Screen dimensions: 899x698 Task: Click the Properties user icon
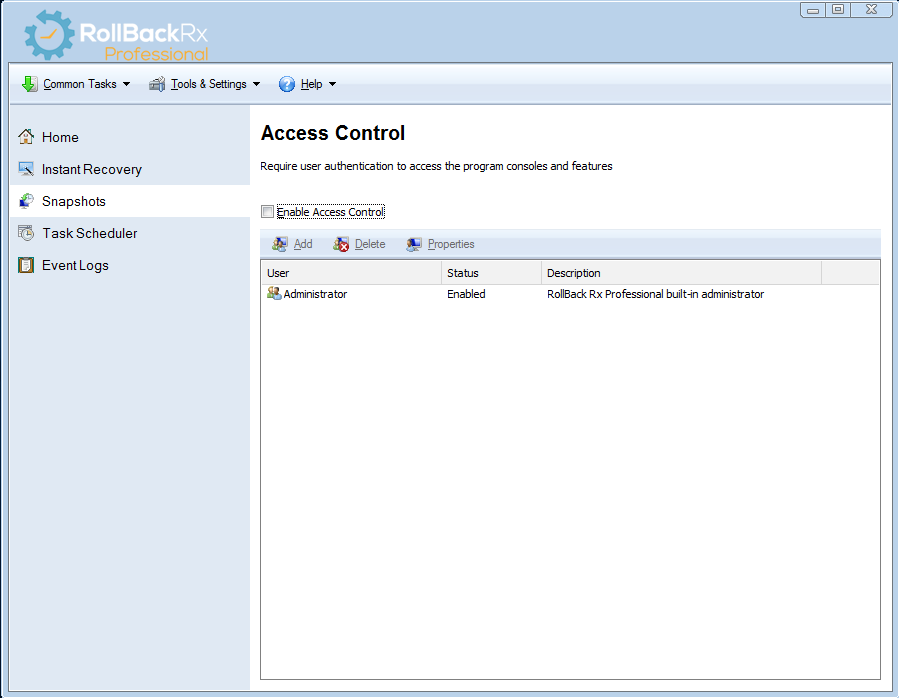pos(414,244)
